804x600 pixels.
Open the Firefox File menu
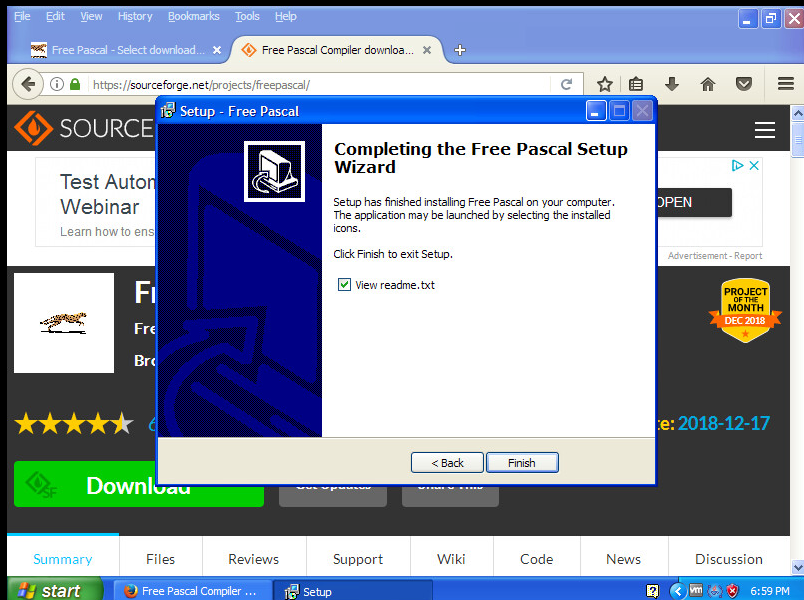tap(22, 16)
